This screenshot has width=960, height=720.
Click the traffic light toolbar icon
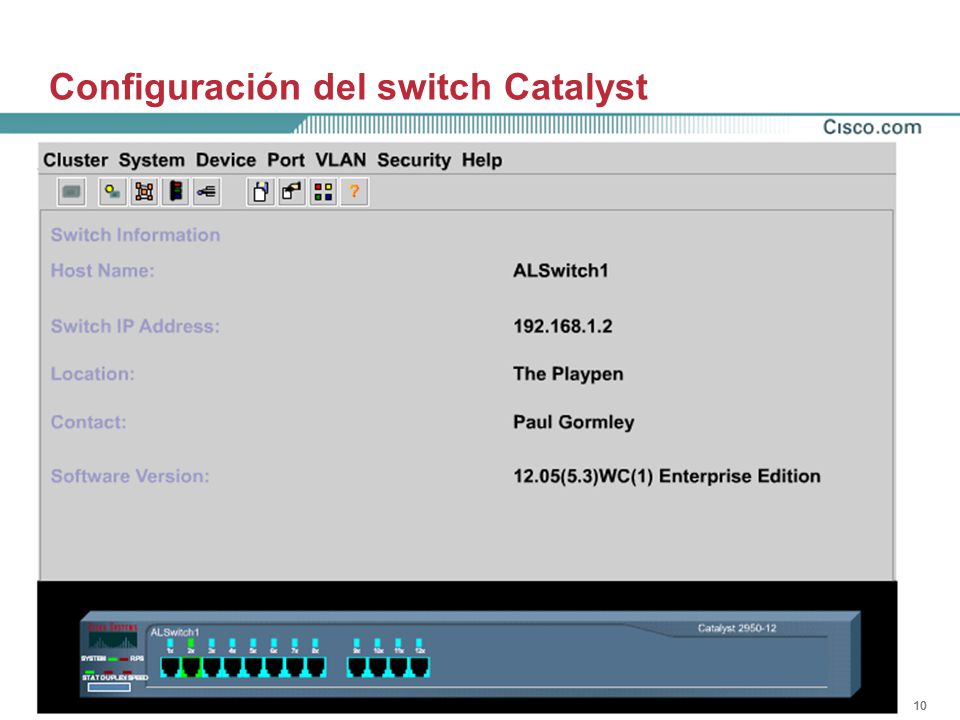coord(176,192)
